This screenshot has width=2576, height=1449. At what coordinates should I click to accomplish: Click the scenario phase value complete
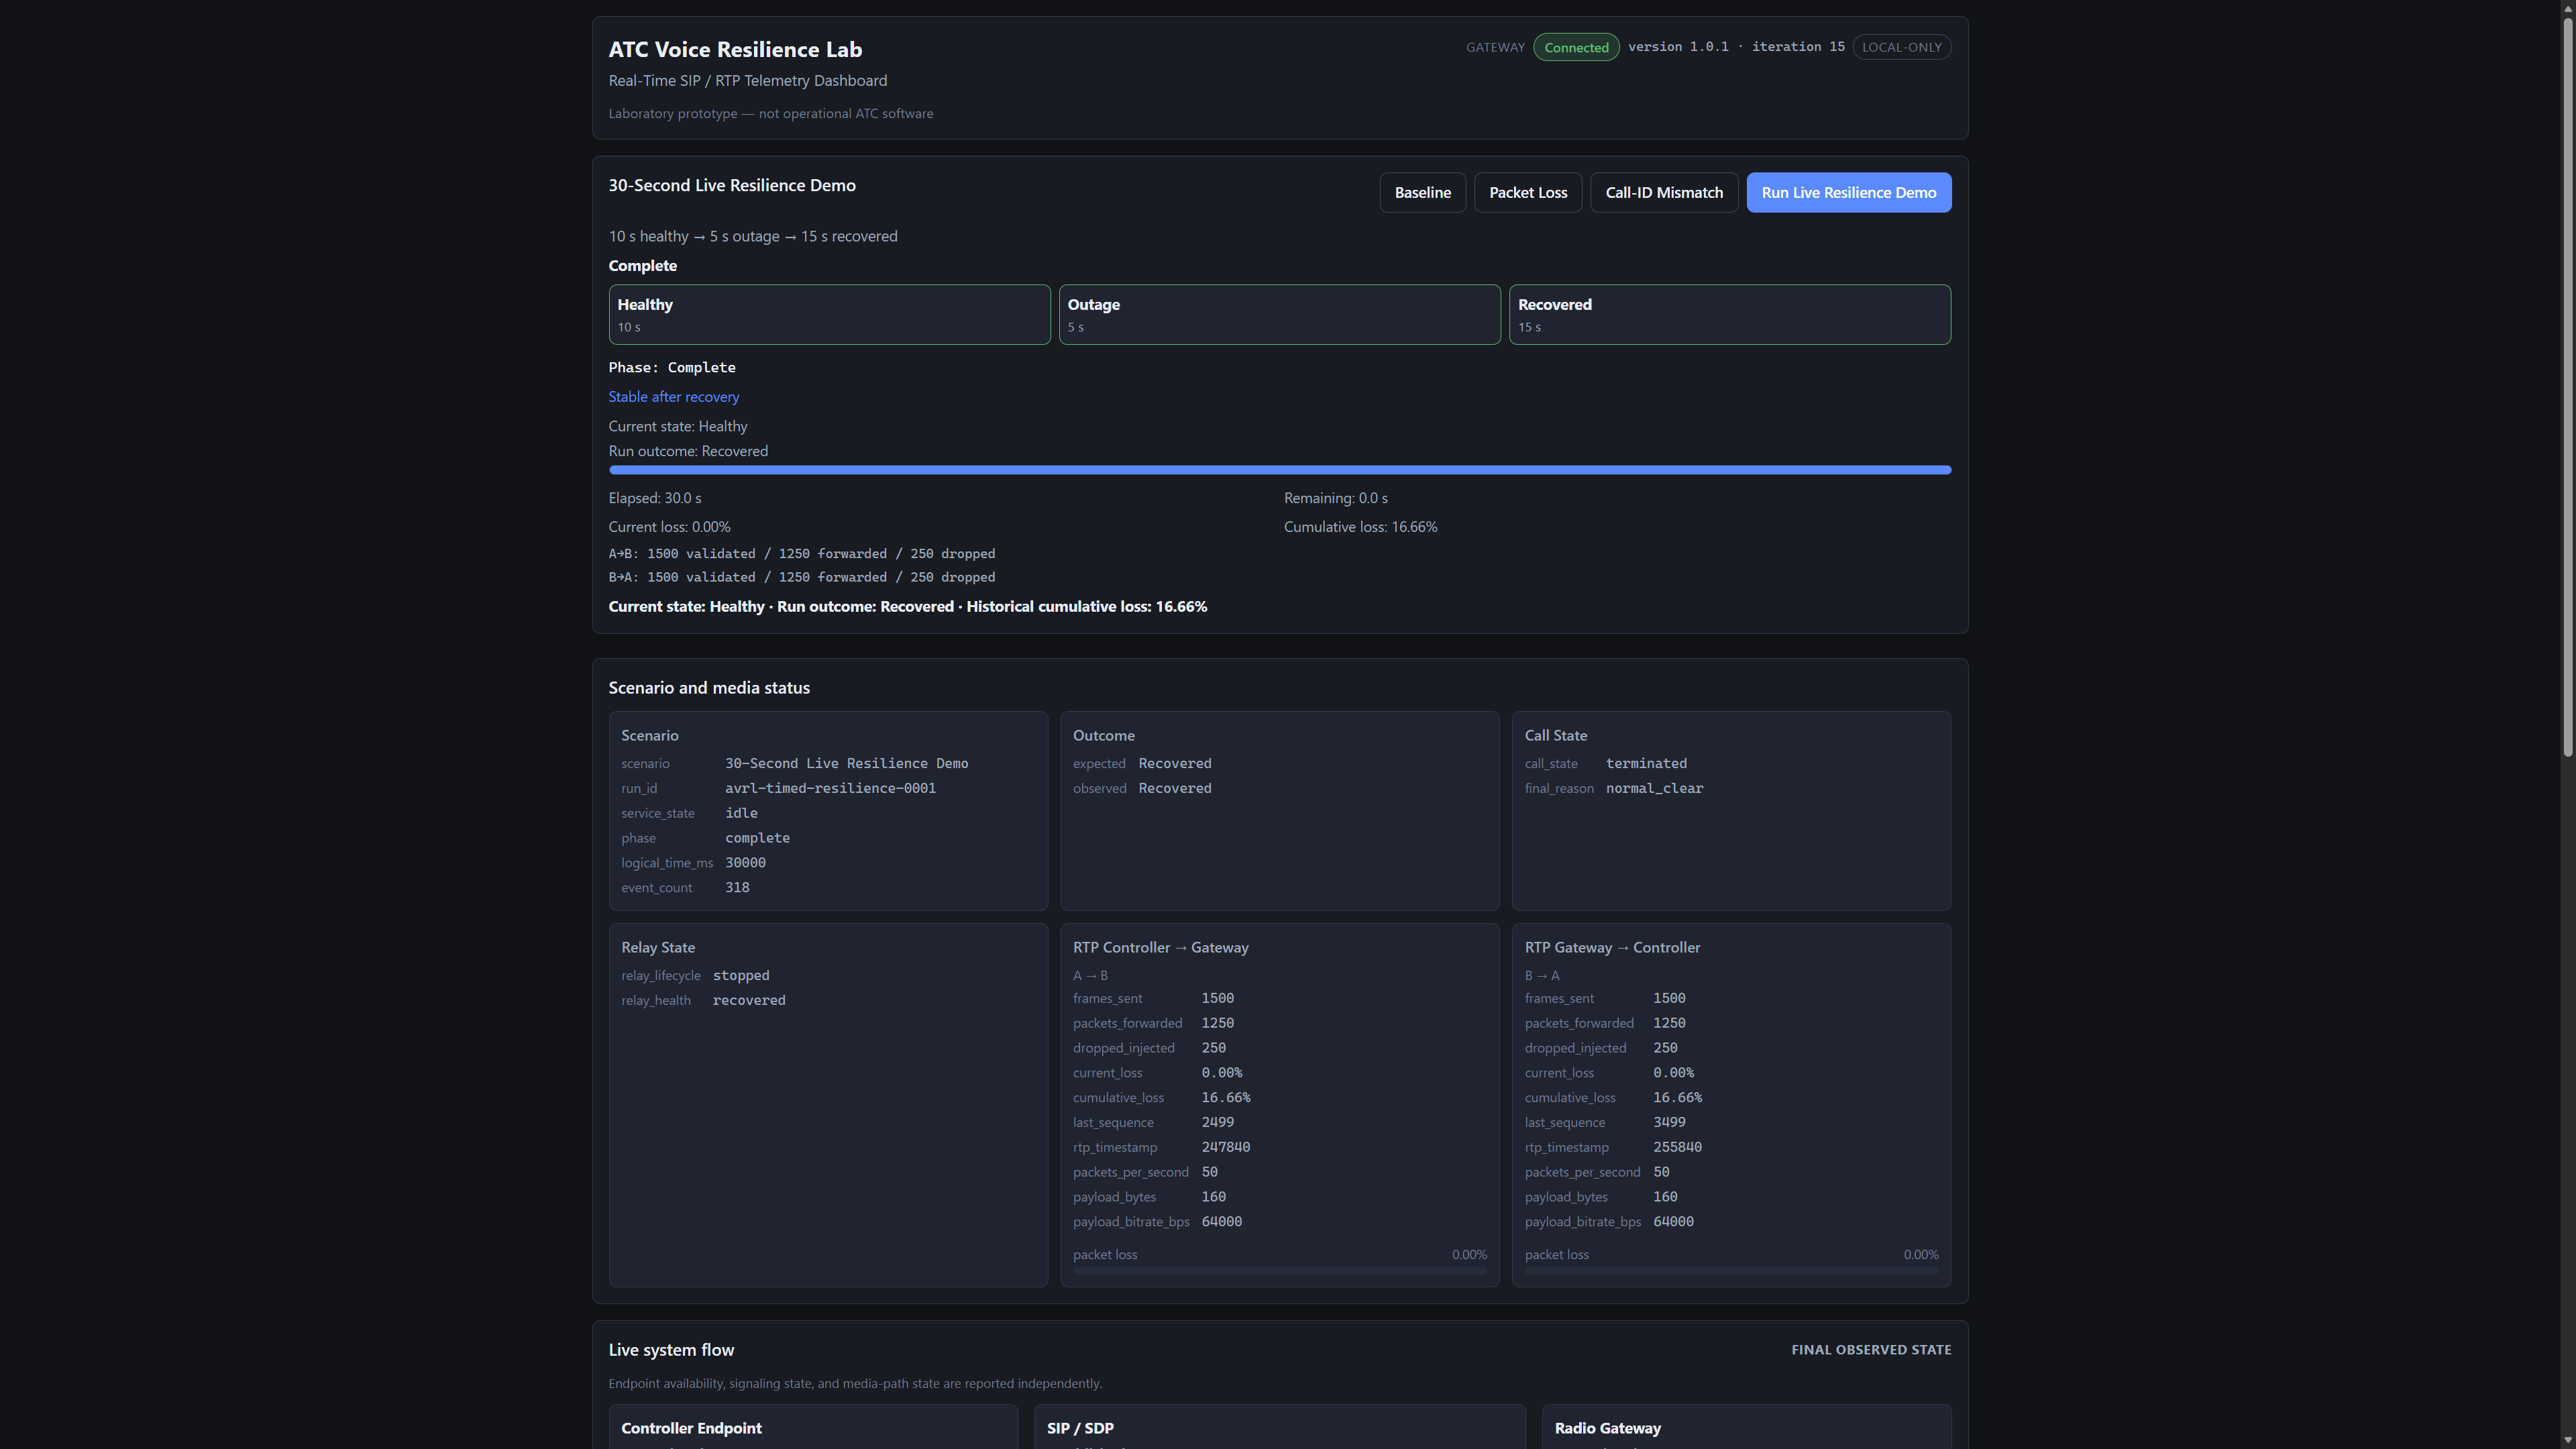[757, 838]
